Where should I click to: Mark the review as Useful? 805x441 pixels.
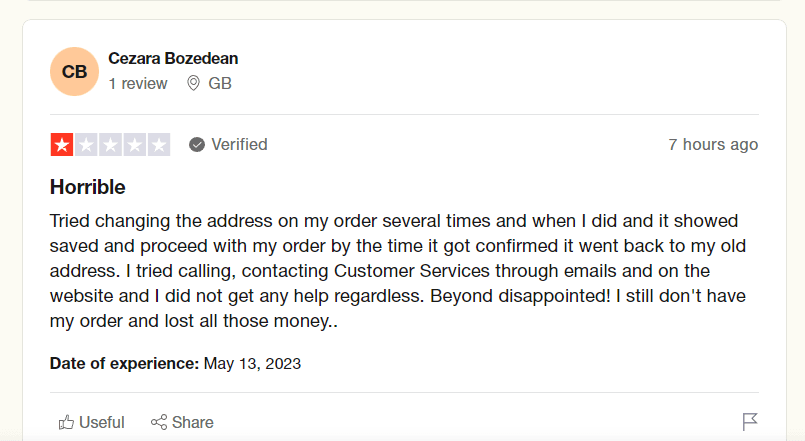pyautogui.click(x=92, y=422)
